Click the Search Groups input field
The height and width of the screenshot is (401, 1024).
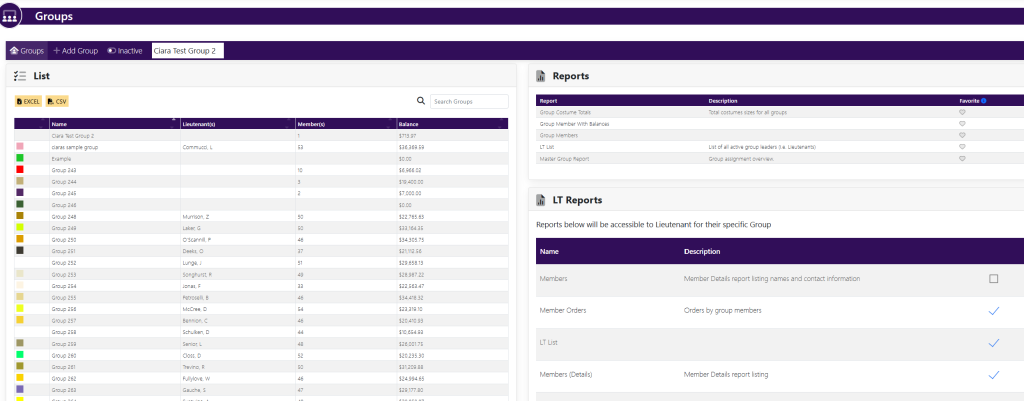click(x=468, y=101)
